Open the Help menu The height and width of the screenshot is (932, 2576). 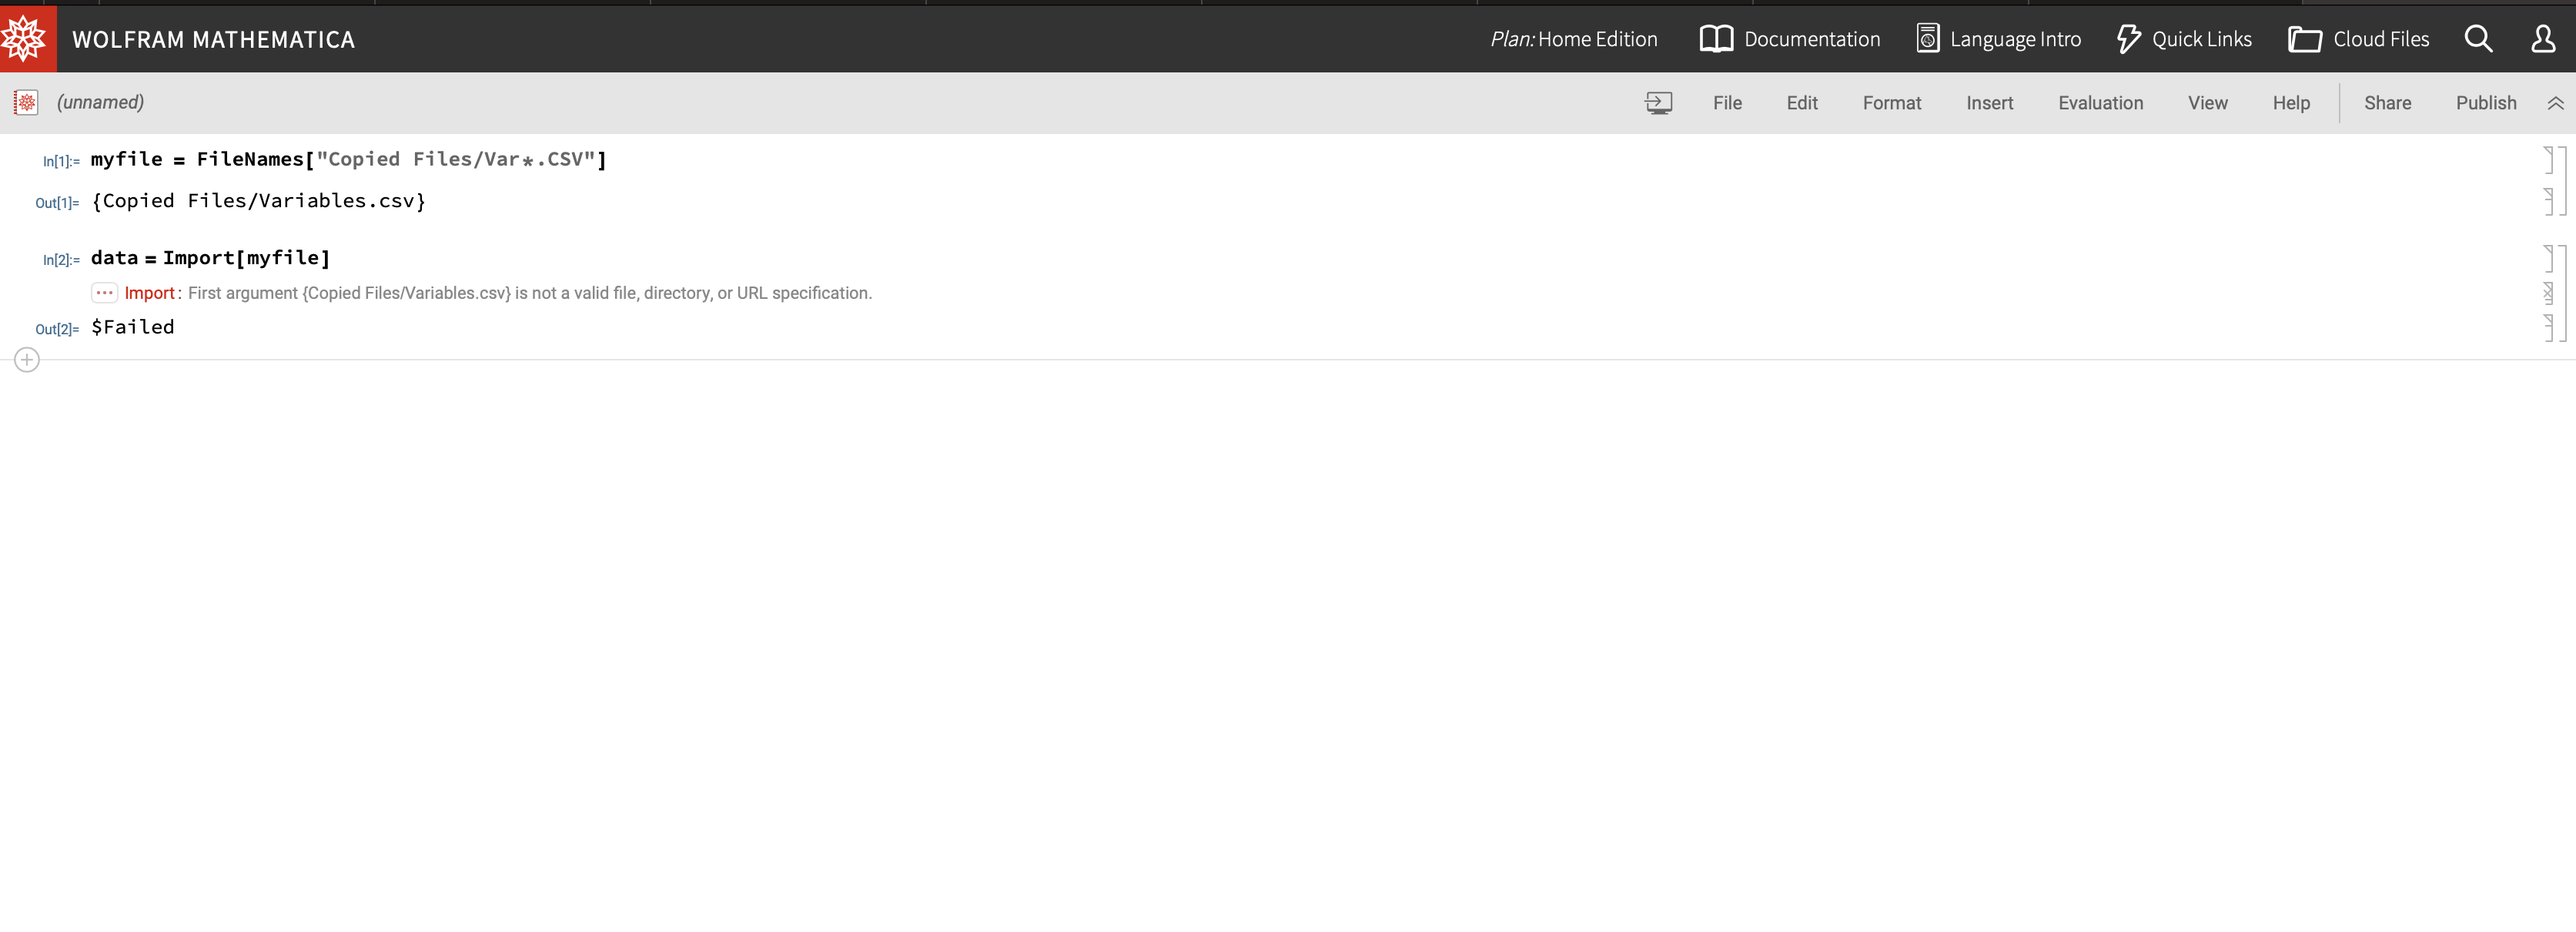2291,103
